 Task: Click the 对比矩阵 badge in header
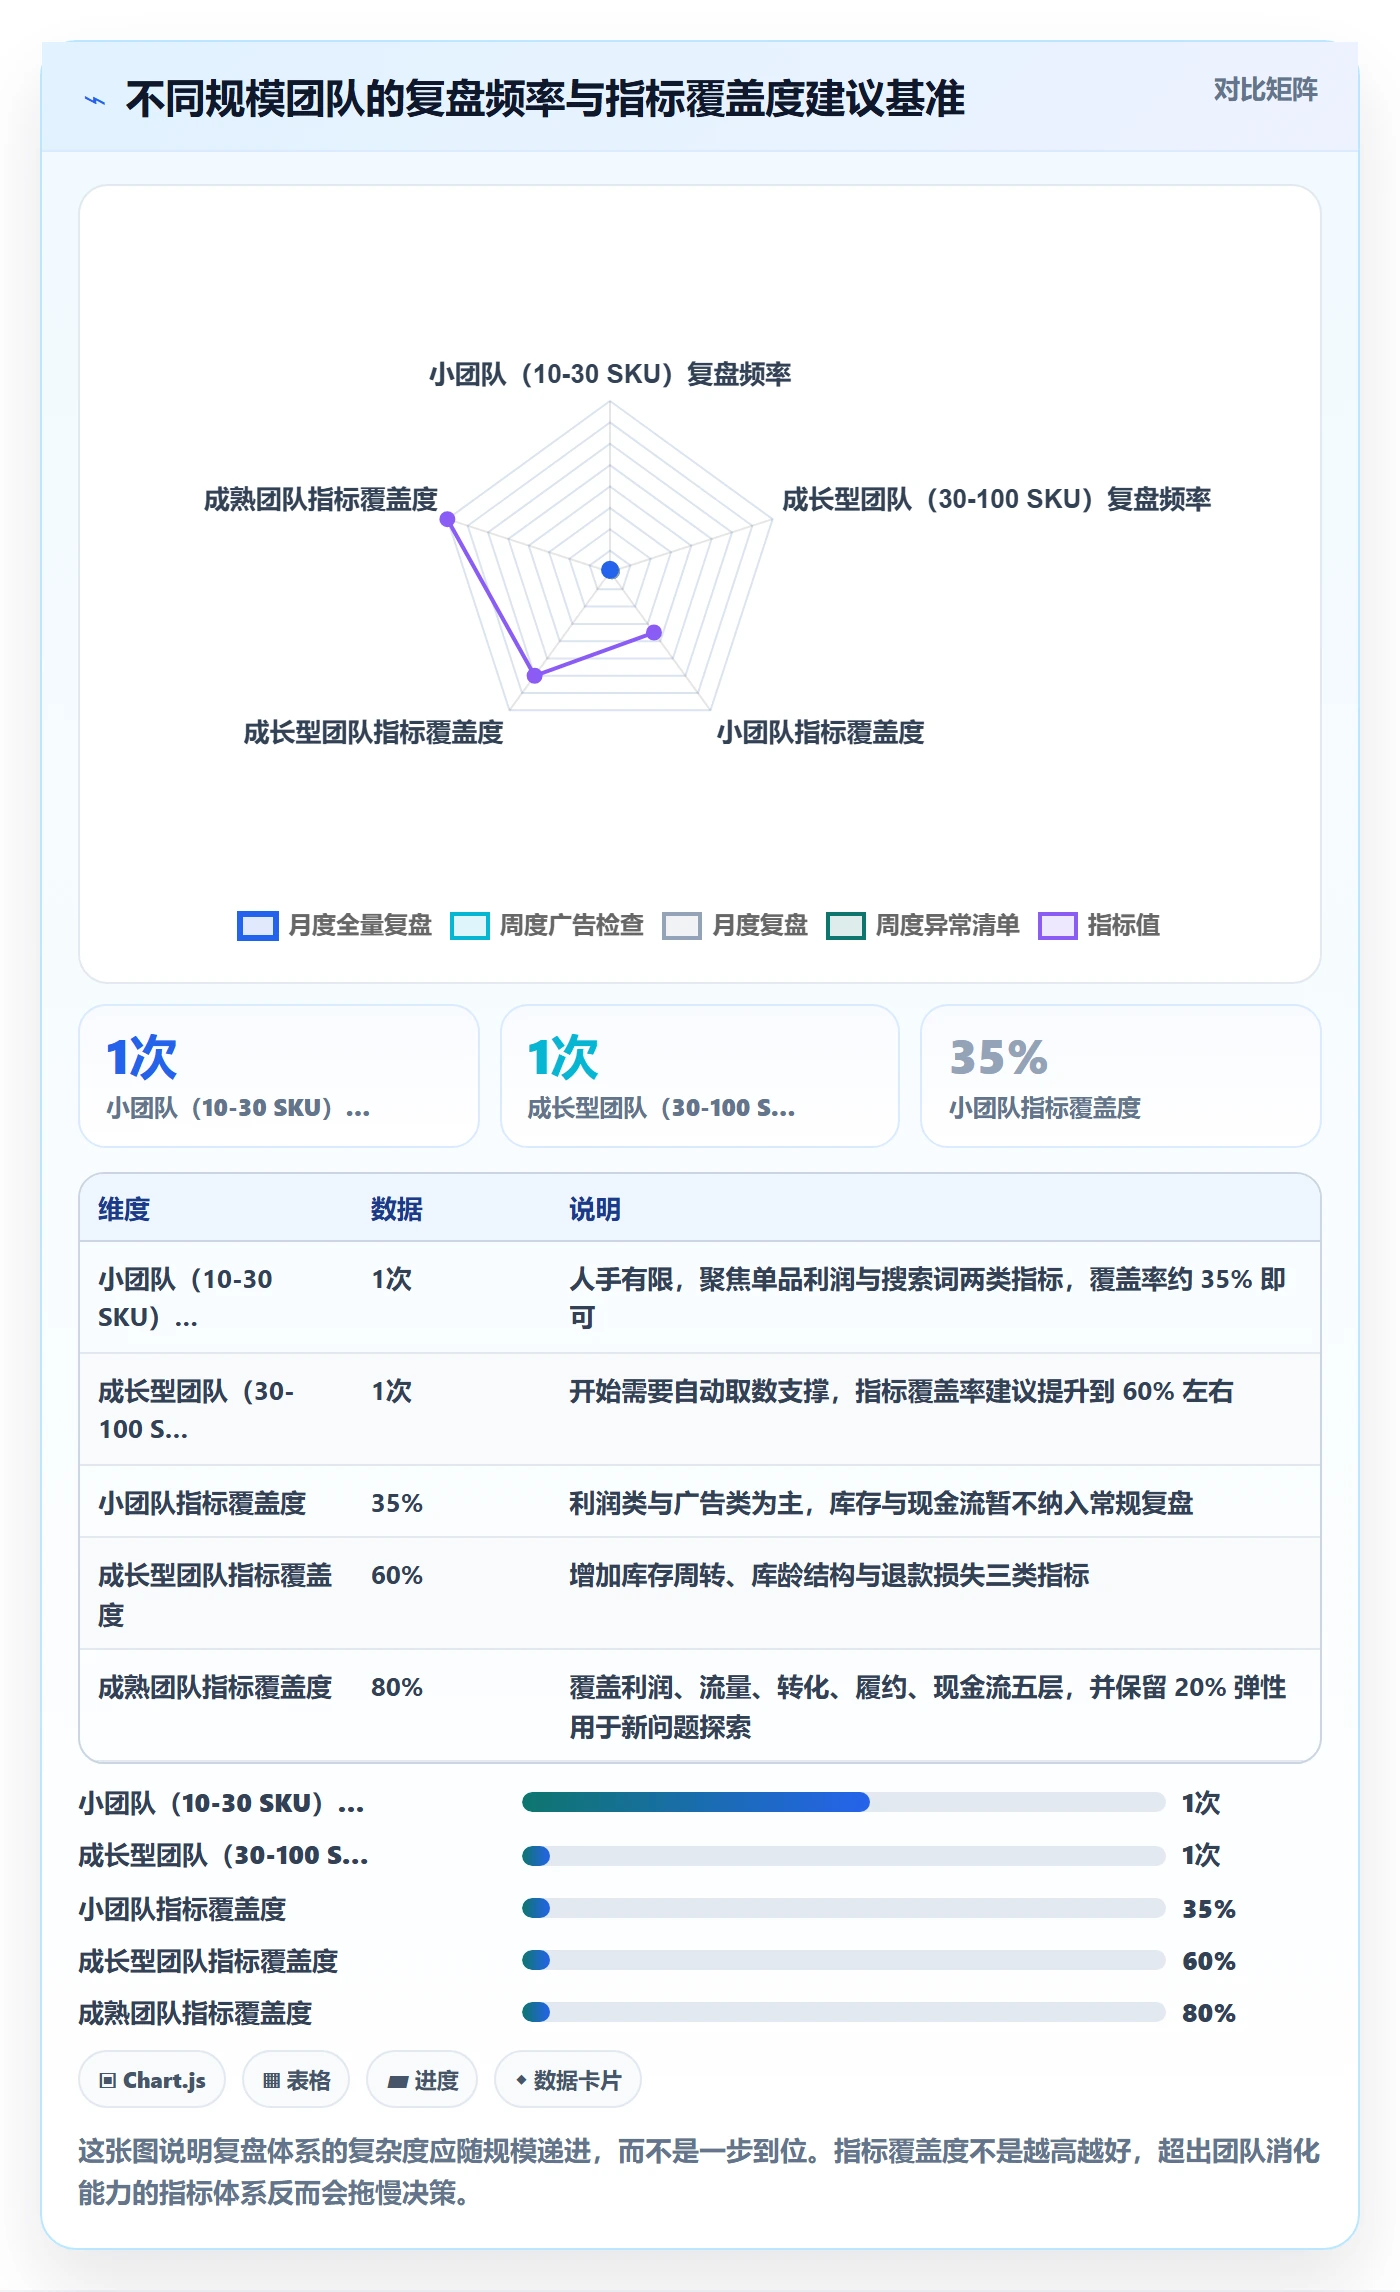point(1265,90)
